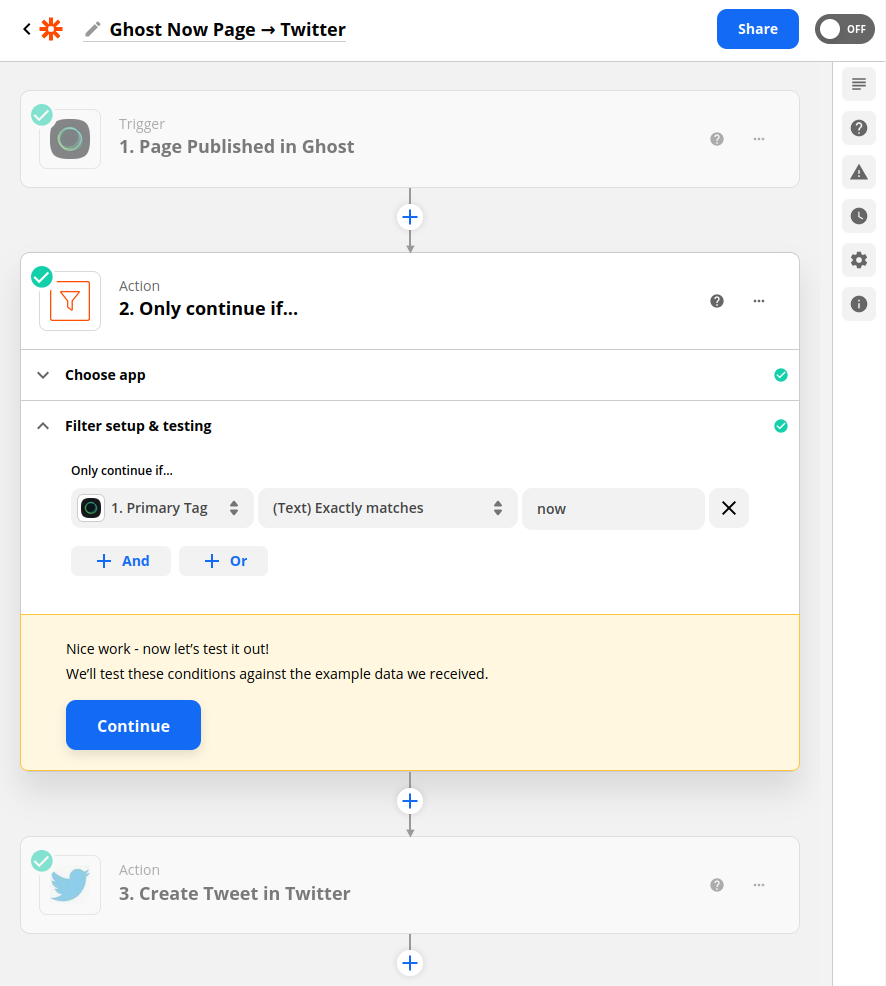Select the Only continue if... step heading

(x=208, y=309)
